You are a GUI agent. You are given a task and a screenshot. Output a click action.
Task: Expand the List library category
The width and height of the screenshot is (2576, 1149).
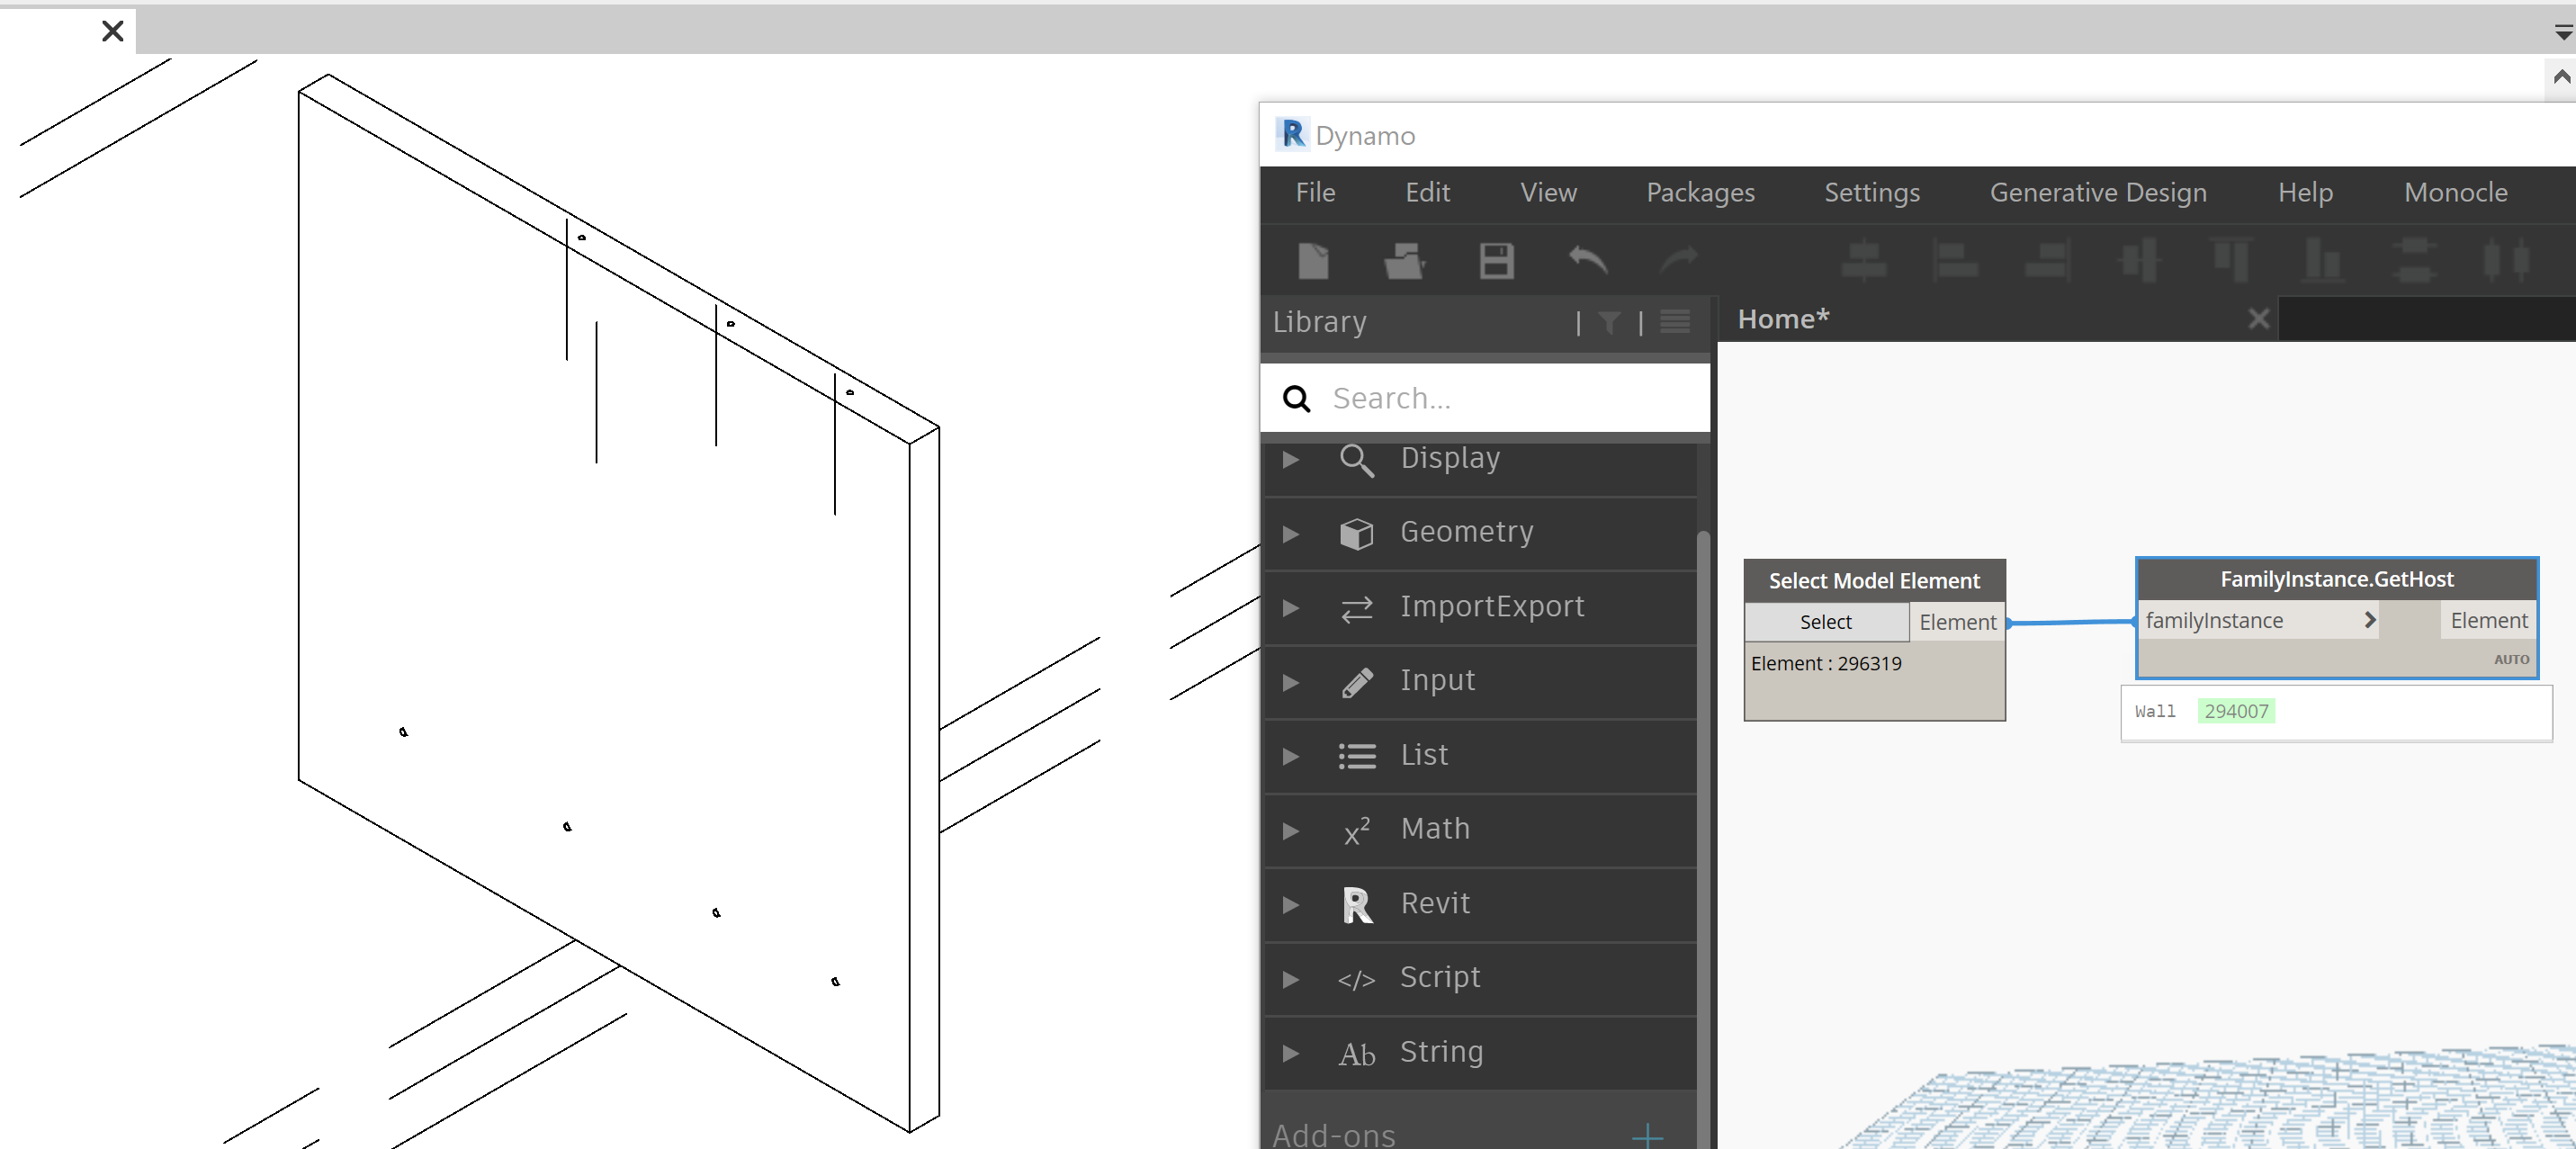pos(1290,756)
